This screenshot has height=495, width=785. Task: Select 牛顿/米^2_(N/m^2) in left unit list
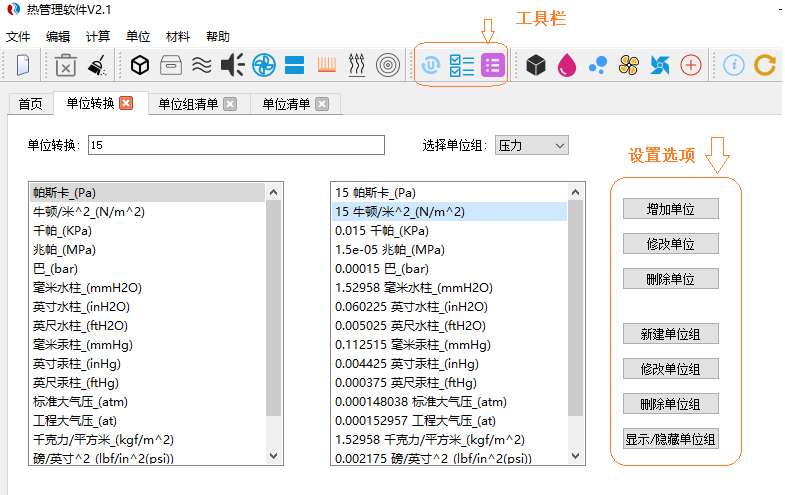[148, 212]
